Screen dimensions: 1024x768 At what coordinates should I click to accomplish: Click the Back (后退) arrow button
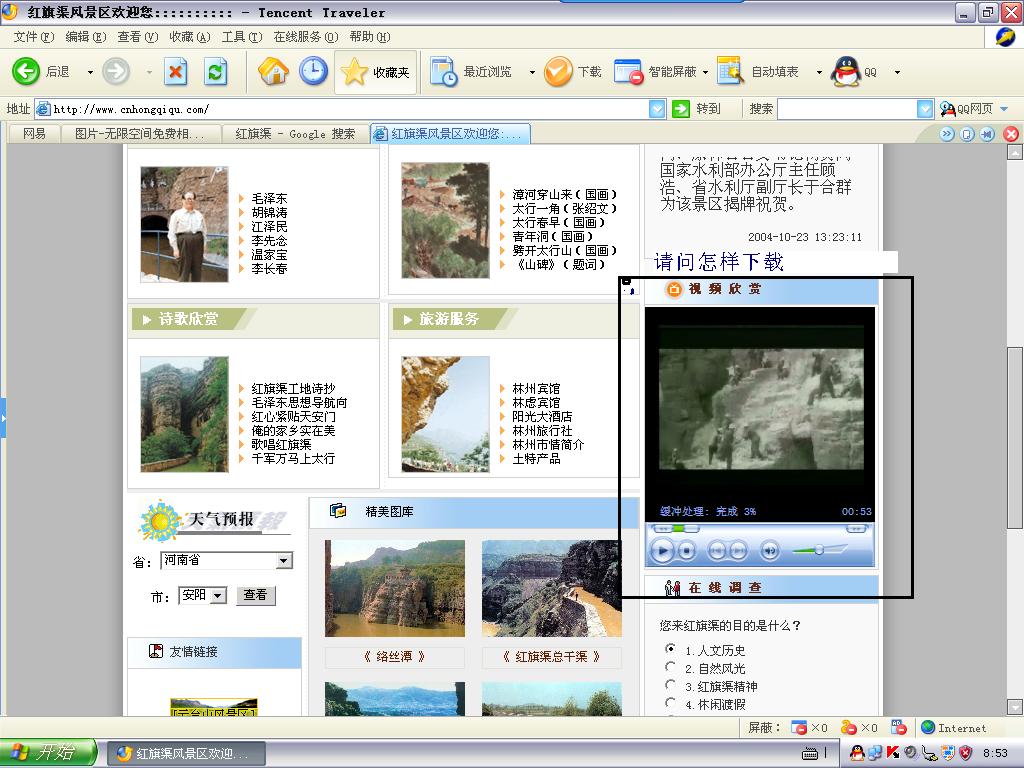click(27, 71)
